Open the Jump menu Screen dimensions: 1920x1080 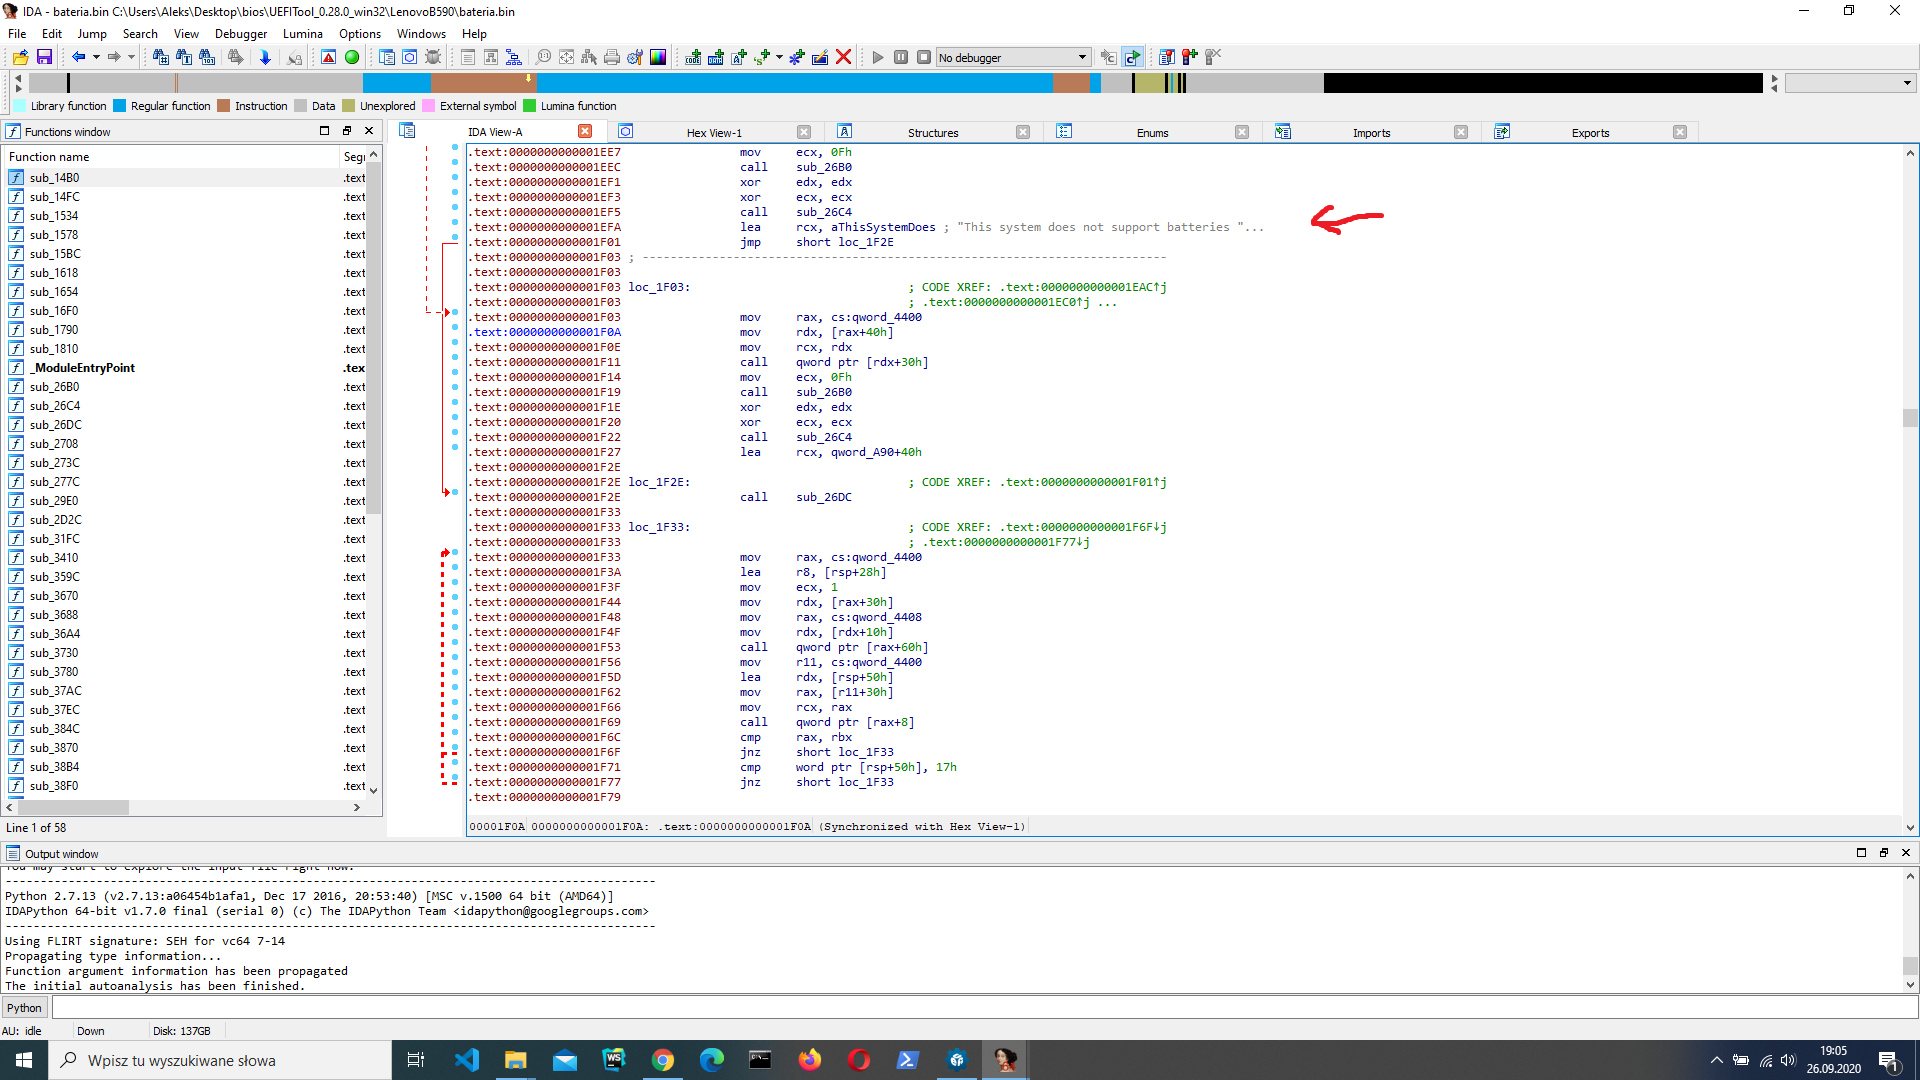coord(95,33)
